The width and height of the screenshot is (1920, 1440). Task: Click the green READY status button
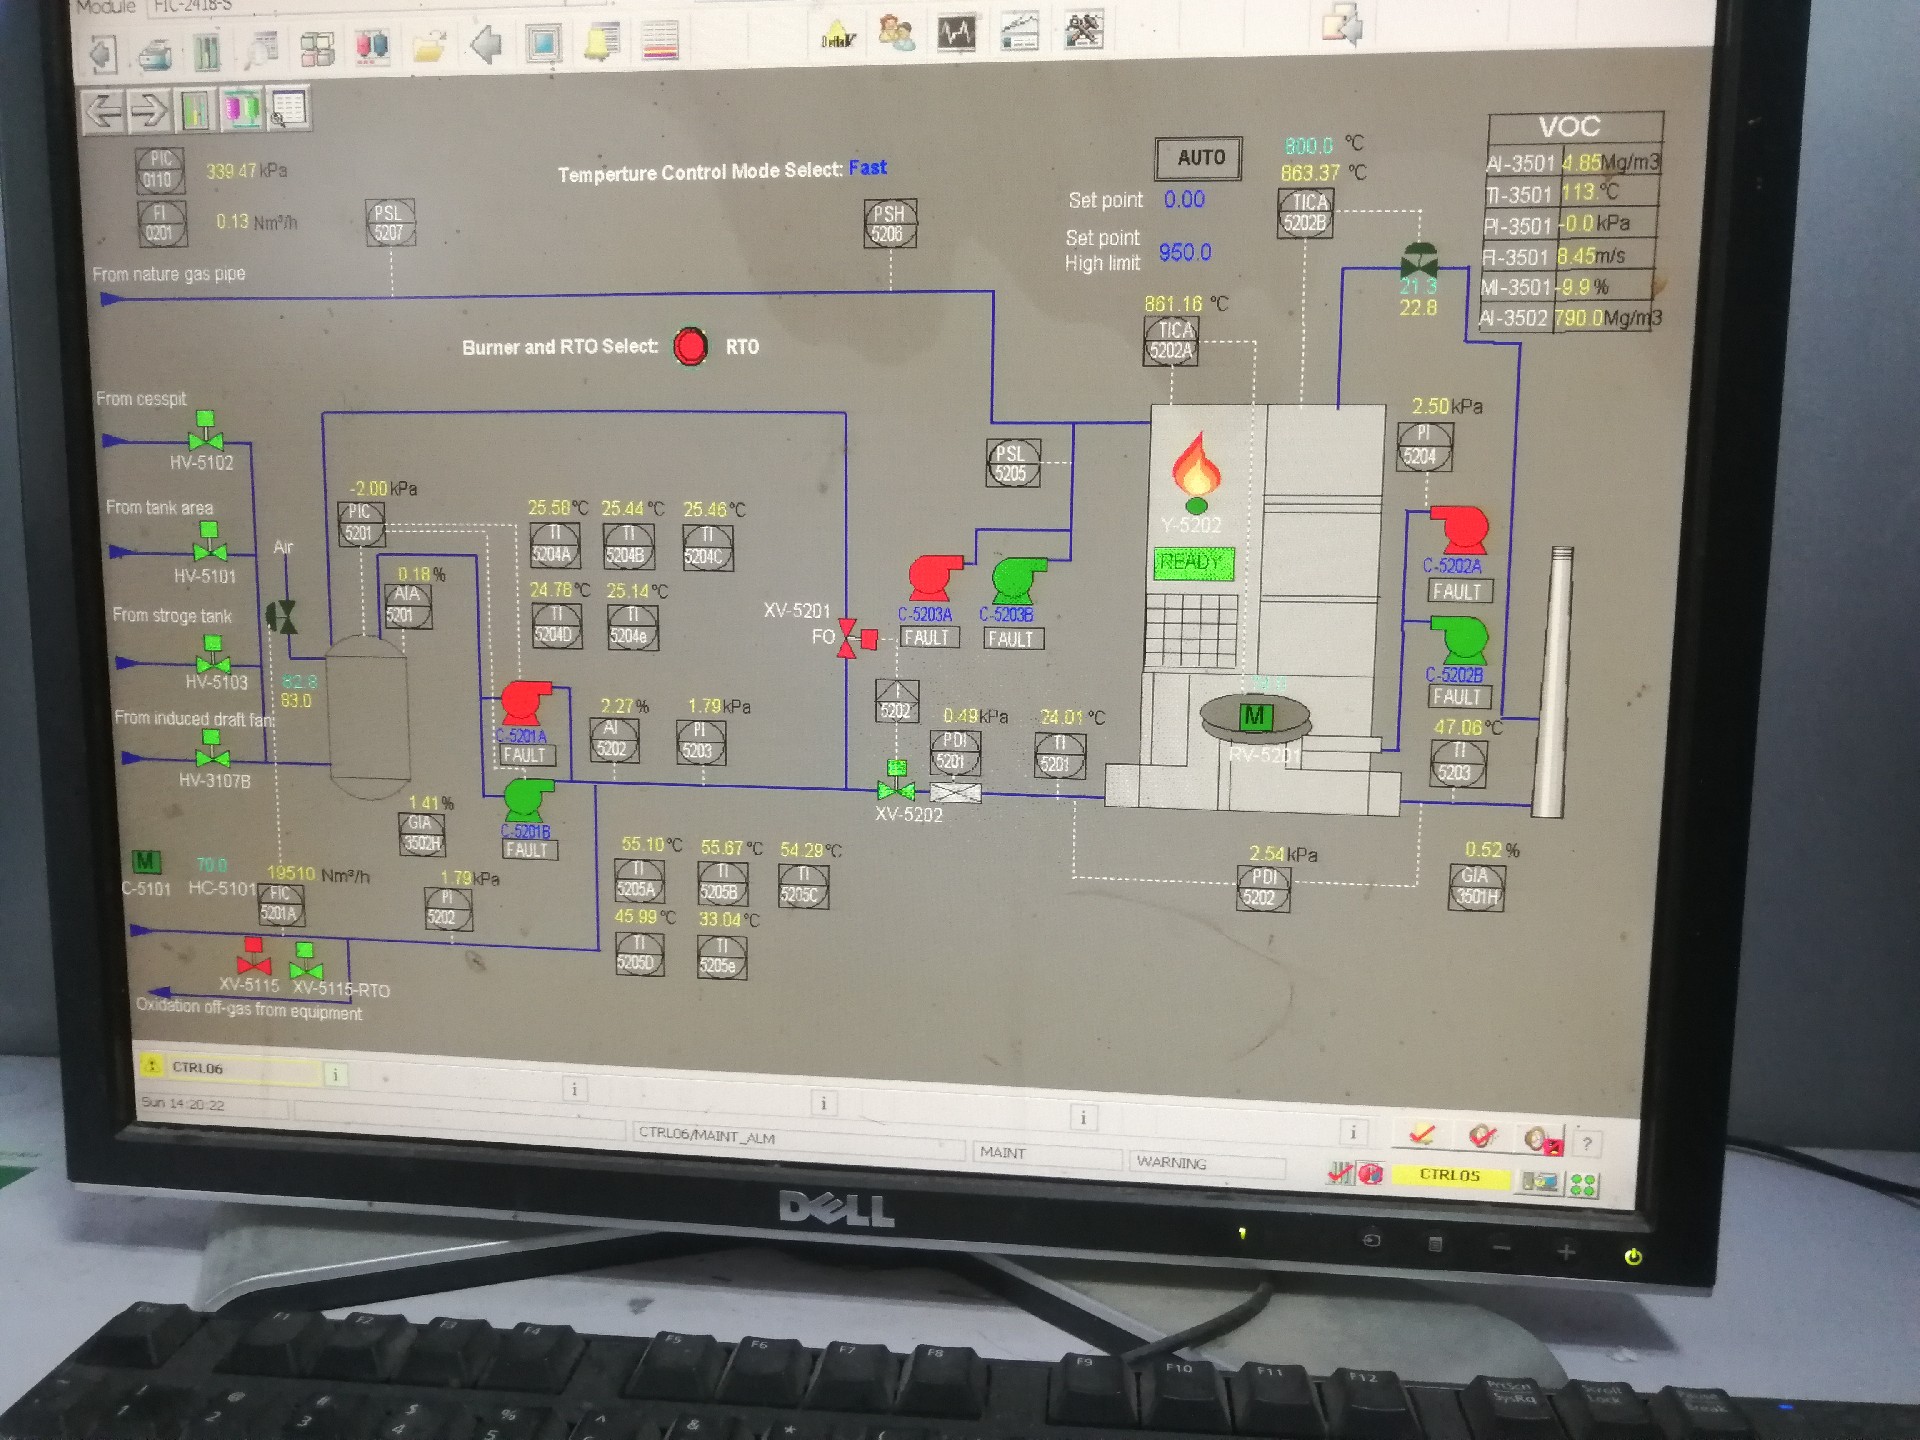(1193, 562)
